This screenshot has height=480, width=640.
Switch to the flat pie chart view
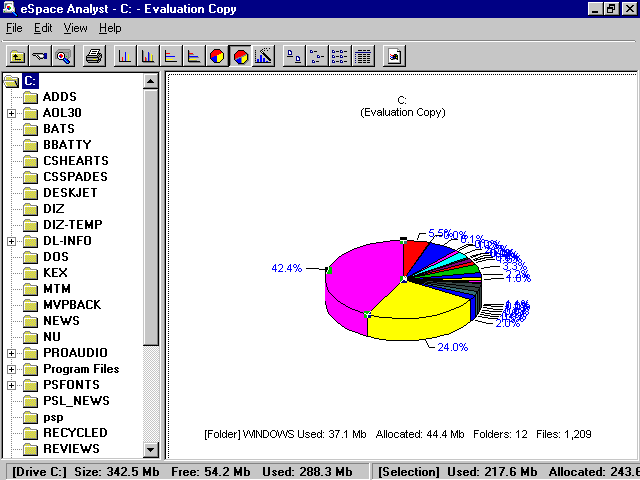click(217, 56)
